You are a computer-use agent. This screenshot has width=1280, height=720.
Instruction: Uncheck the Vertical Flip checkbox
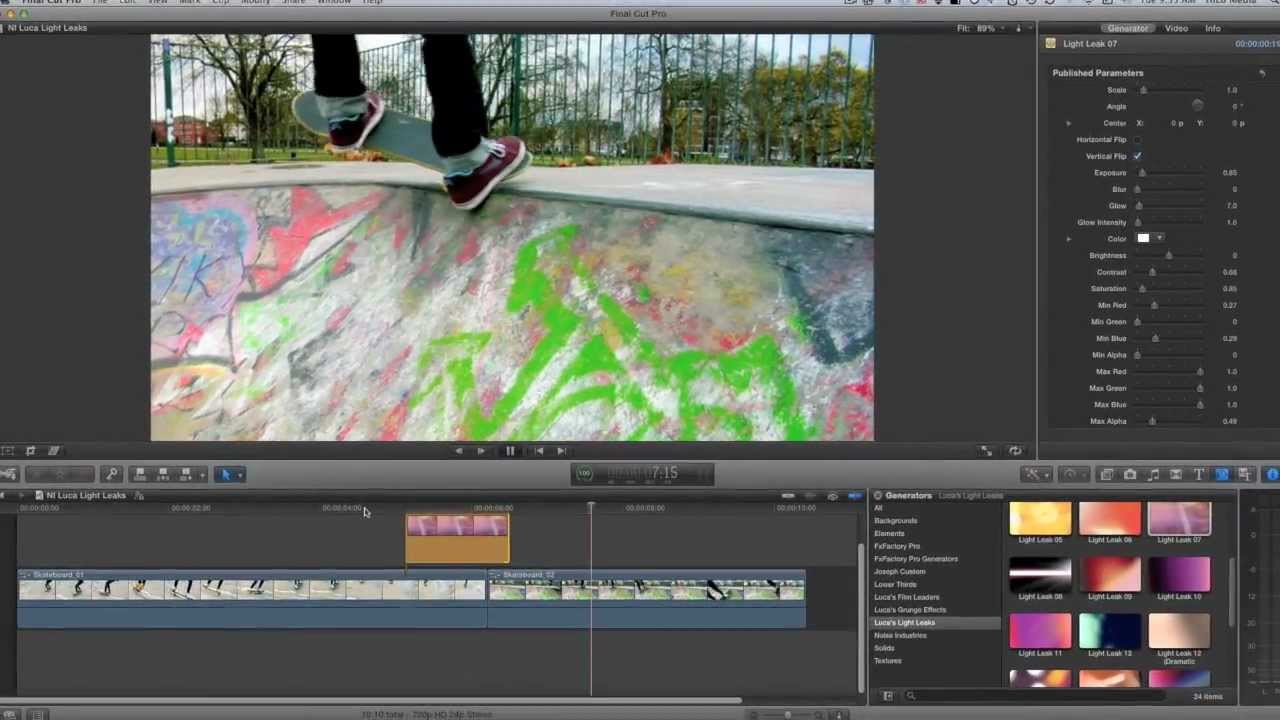click(1138, 156)
